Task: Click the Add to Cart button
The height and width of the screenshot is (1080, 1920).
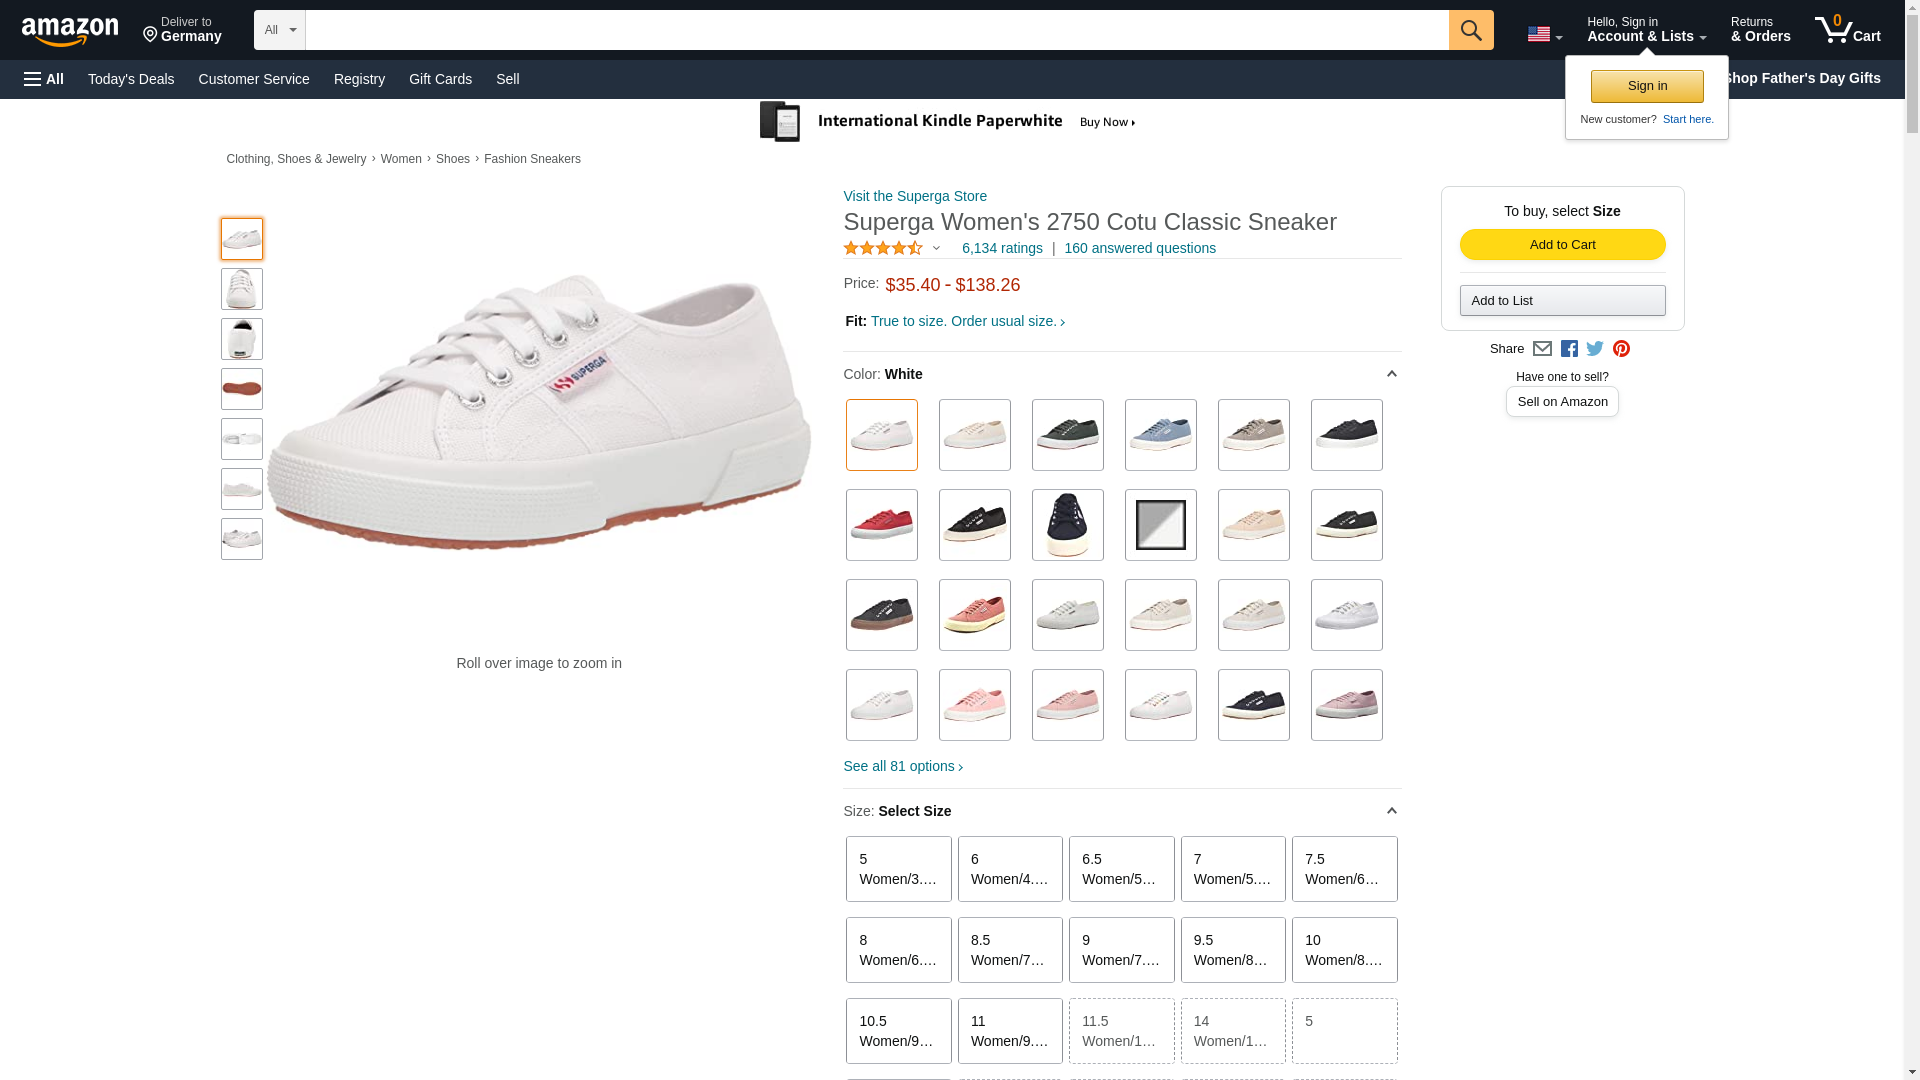Action: 1562,245
